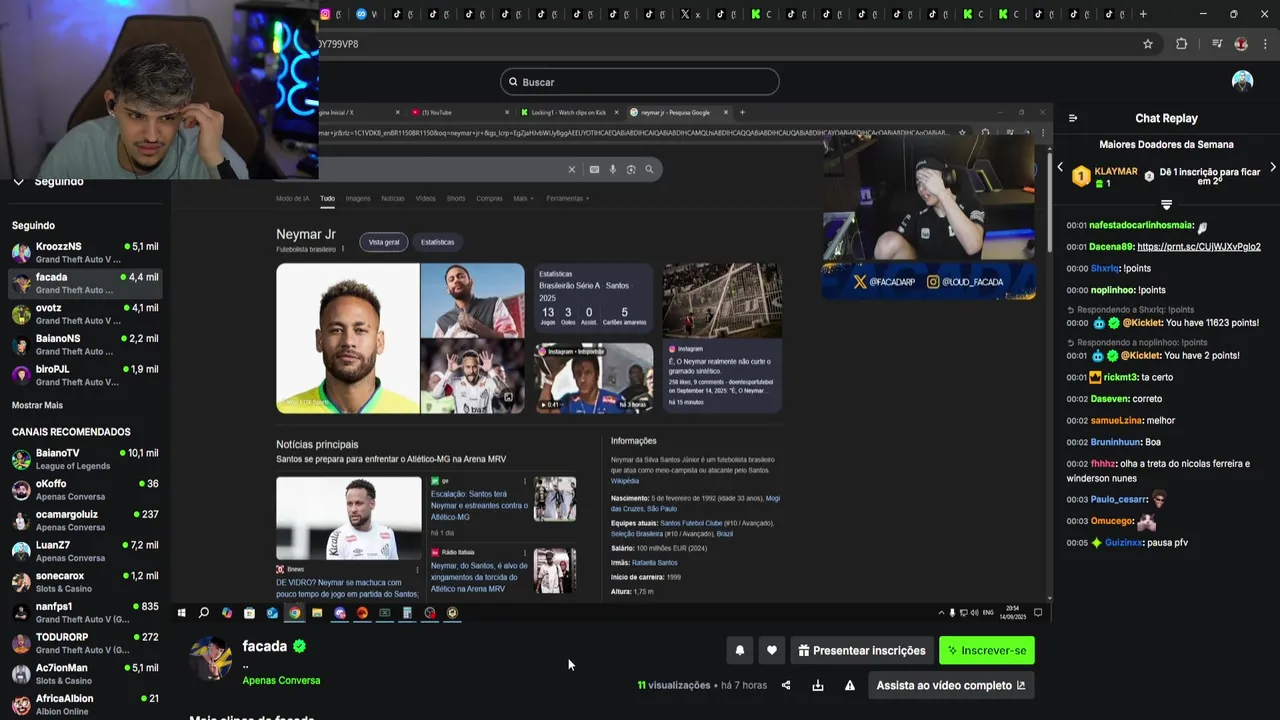The width and height of the screenshot is (1280, 720).
Task: Open biroPJL channel in the sidebar
Action: pyautogui.click(x=85, y=375)
